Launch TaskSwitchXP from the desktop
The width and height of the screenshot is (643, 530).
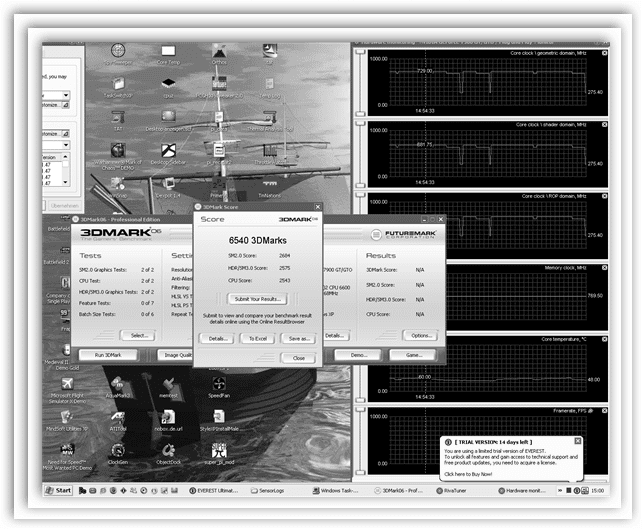(x=118, y=88)
